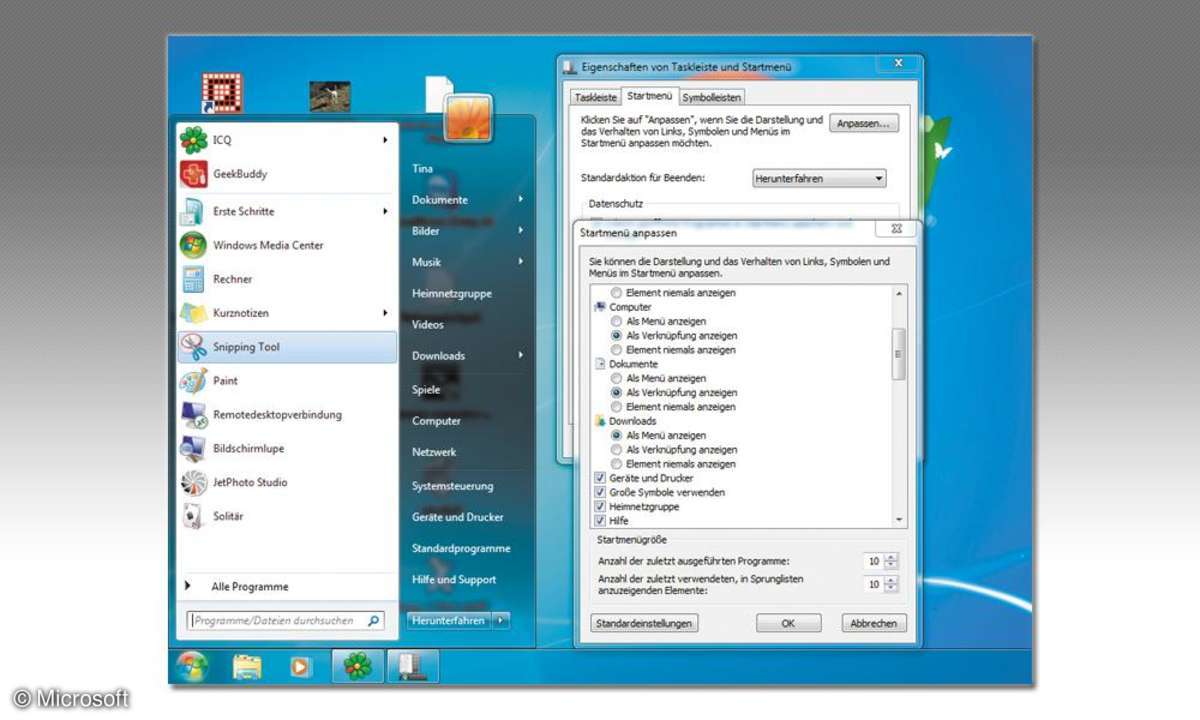This screenshot has height=720, width=1200.
Task: Launch Rechner calculator app
Action: pyautogui.click(x=232, y=279)
